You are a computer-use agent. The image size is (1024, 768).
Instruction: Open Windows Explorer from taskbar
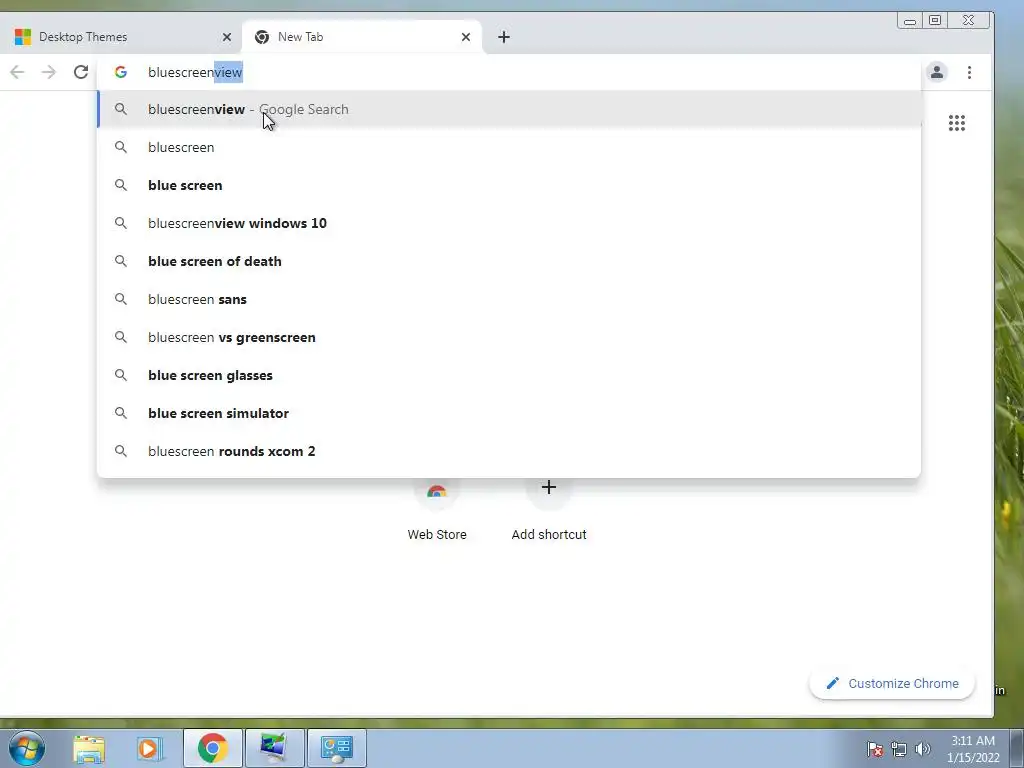pos(89,748)
